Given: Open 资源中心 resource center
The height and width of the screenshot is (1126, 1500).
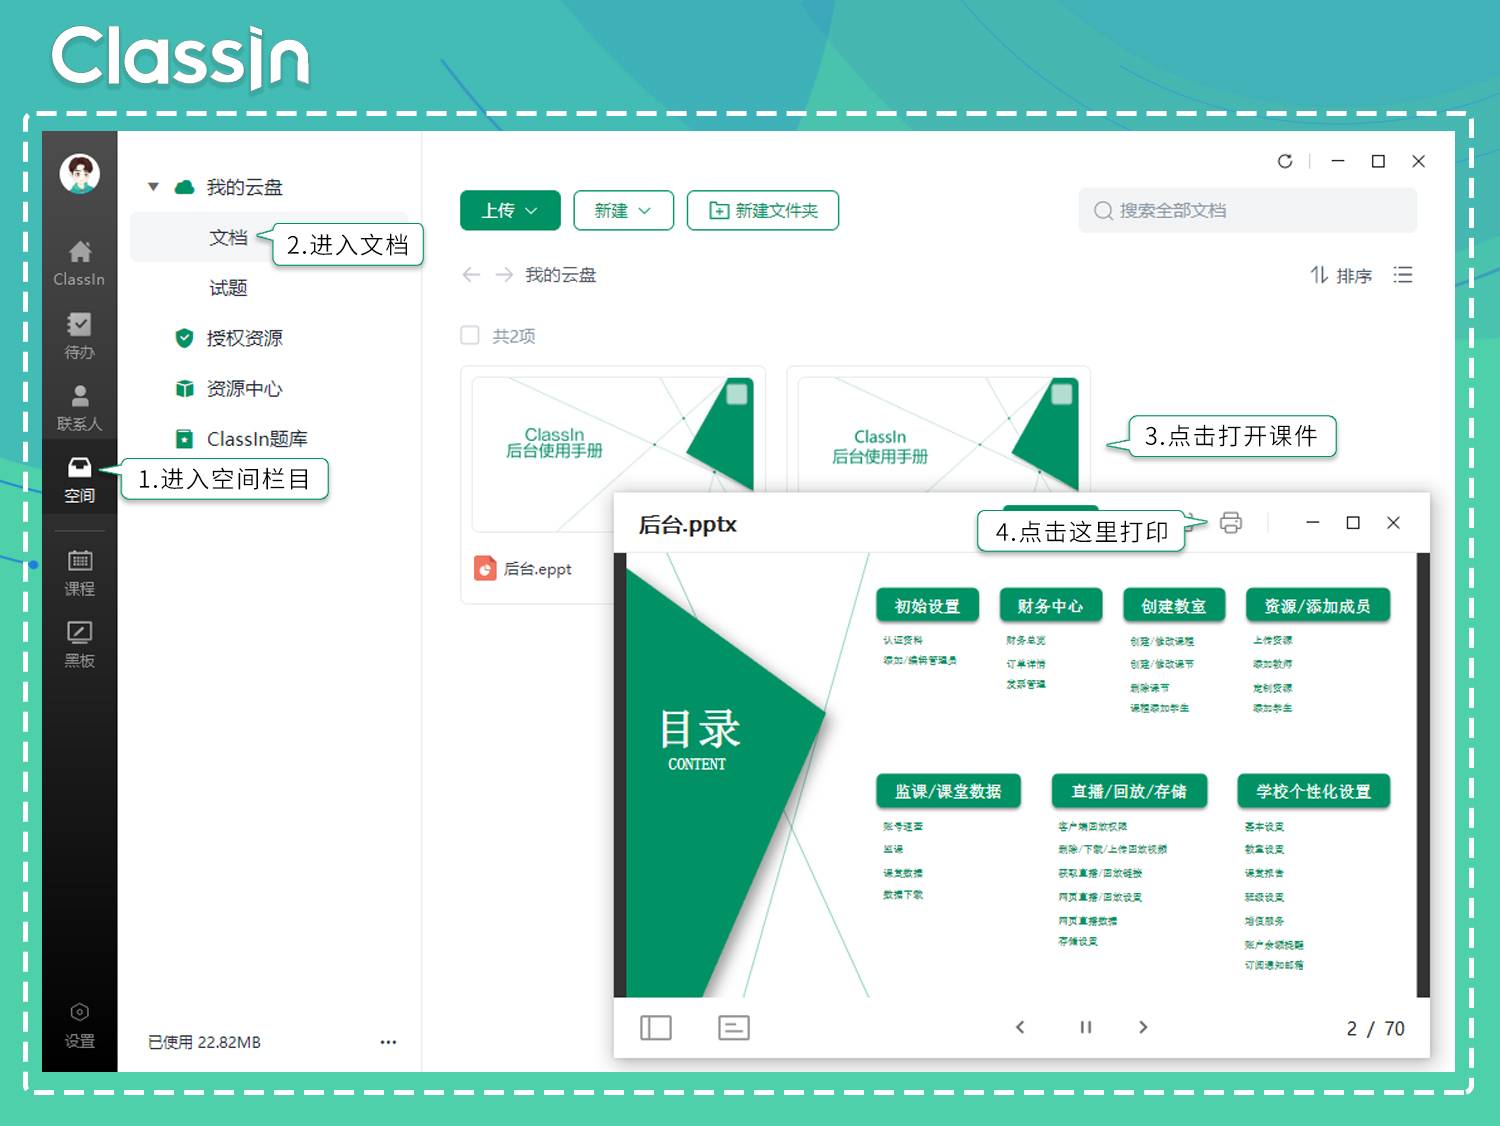Looking at the screenshot, I should pyautogui.click(x=244, y=388).
